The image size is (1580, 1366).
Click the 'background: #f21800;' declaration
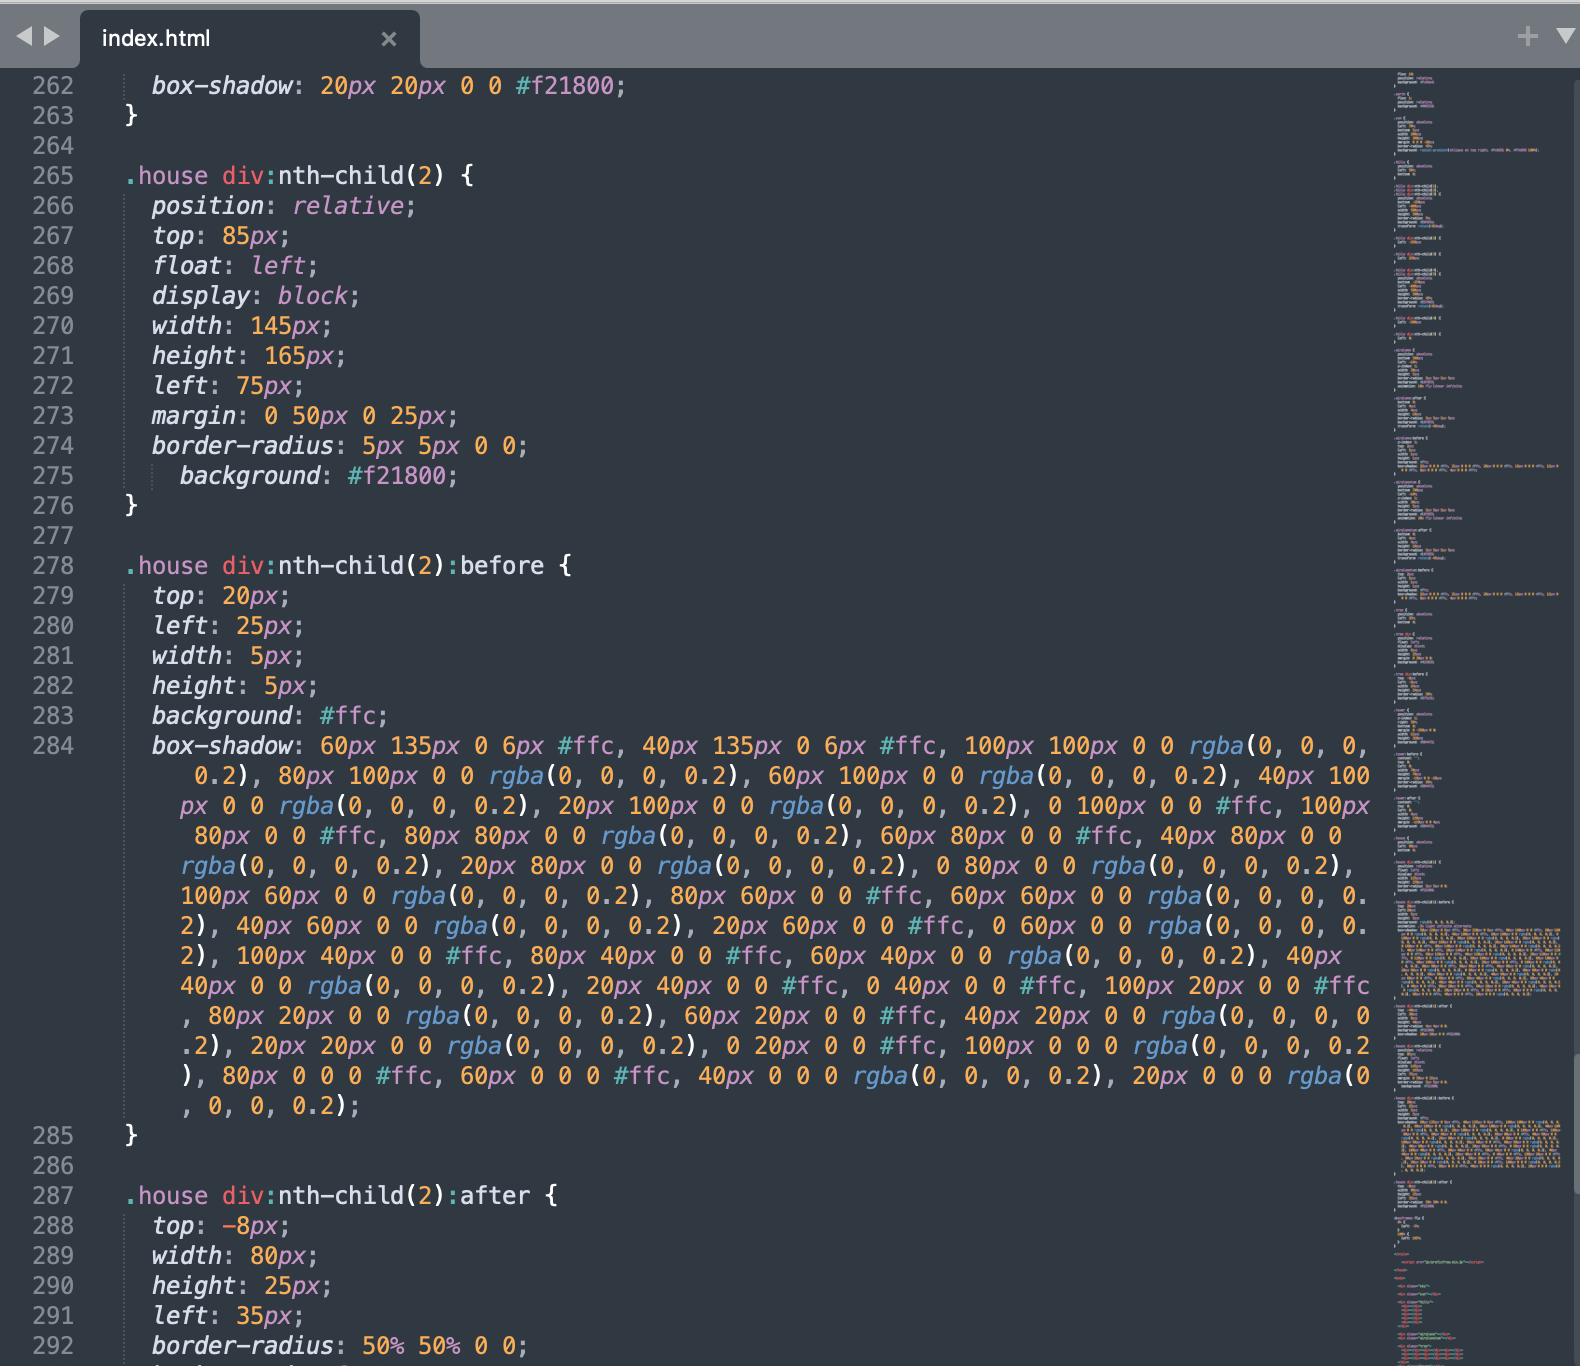pos(319,476)
